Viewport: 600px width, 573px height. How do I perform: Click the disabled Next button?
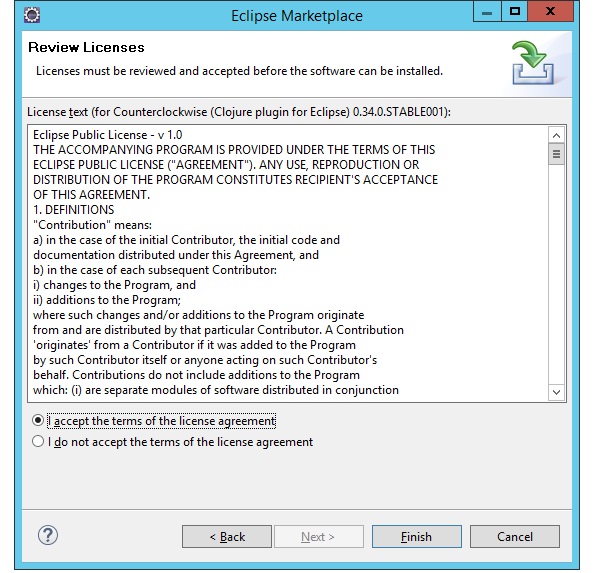coord(318,537)
